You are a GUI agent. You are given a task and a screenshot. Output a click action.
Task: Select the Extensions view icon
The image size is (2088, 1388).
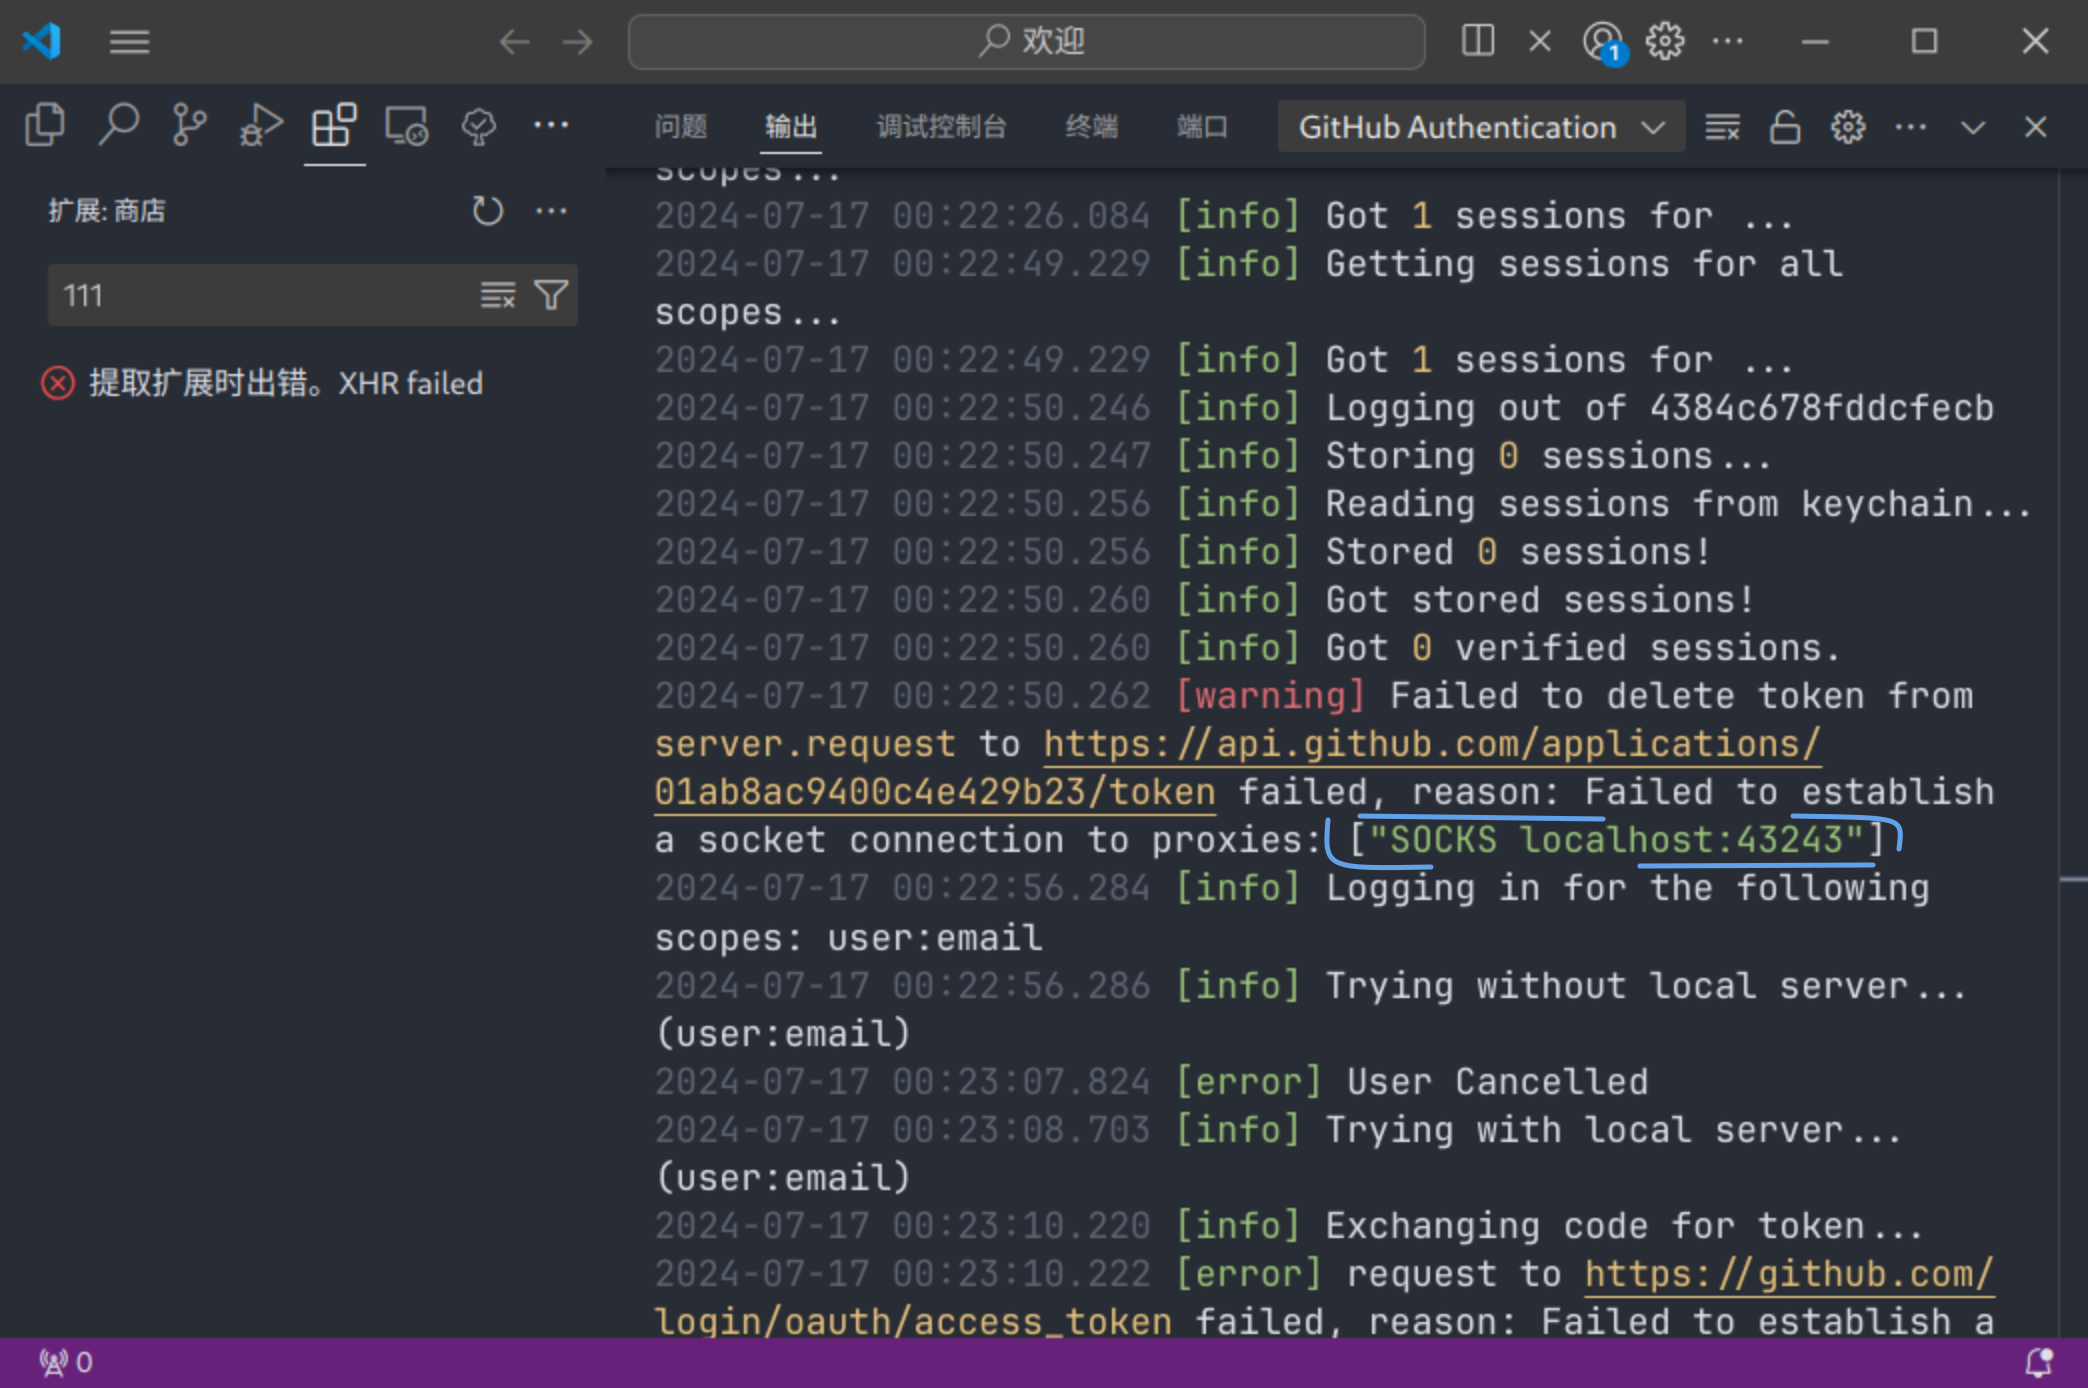[334, 126]
